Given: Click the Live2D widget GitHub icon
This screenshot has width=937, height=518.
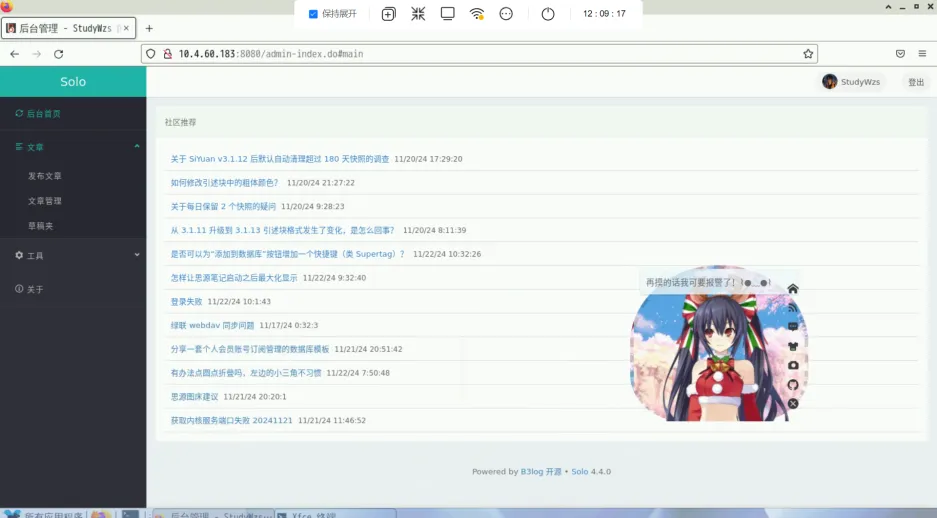Looking at the screenshot, I should pos(793,384).
